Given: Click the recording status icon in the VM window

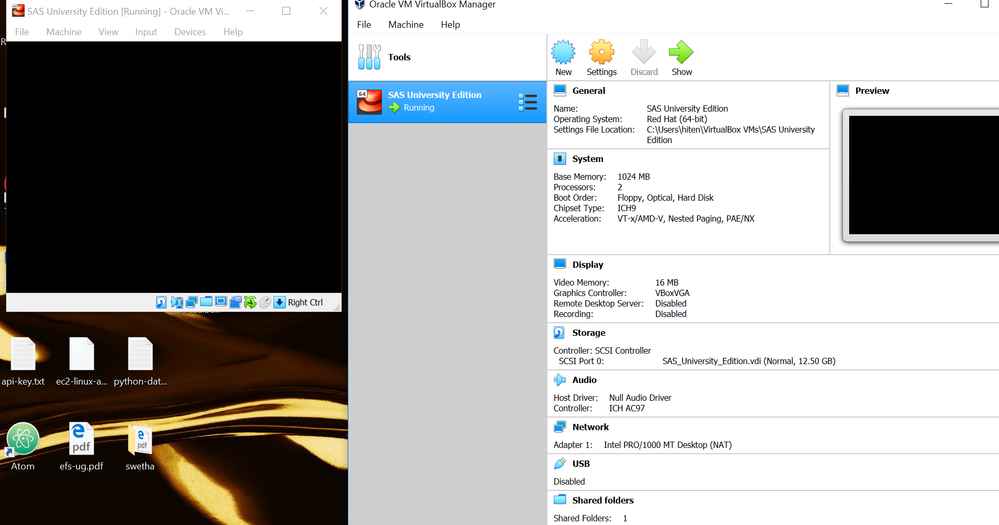Looking at the screenshot, I should pyautogui.click(x=236, y=302).
